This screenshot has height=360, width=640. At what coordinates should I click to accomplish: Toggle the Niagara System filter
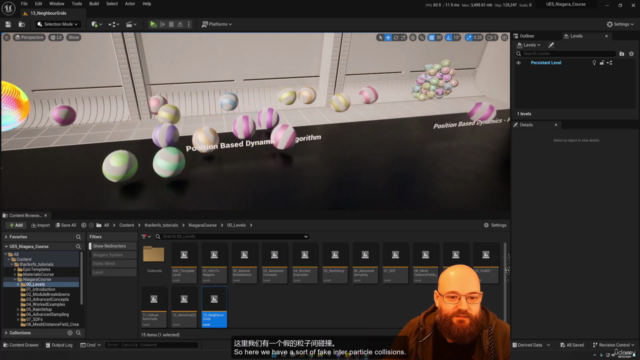(x=113, y=255)
